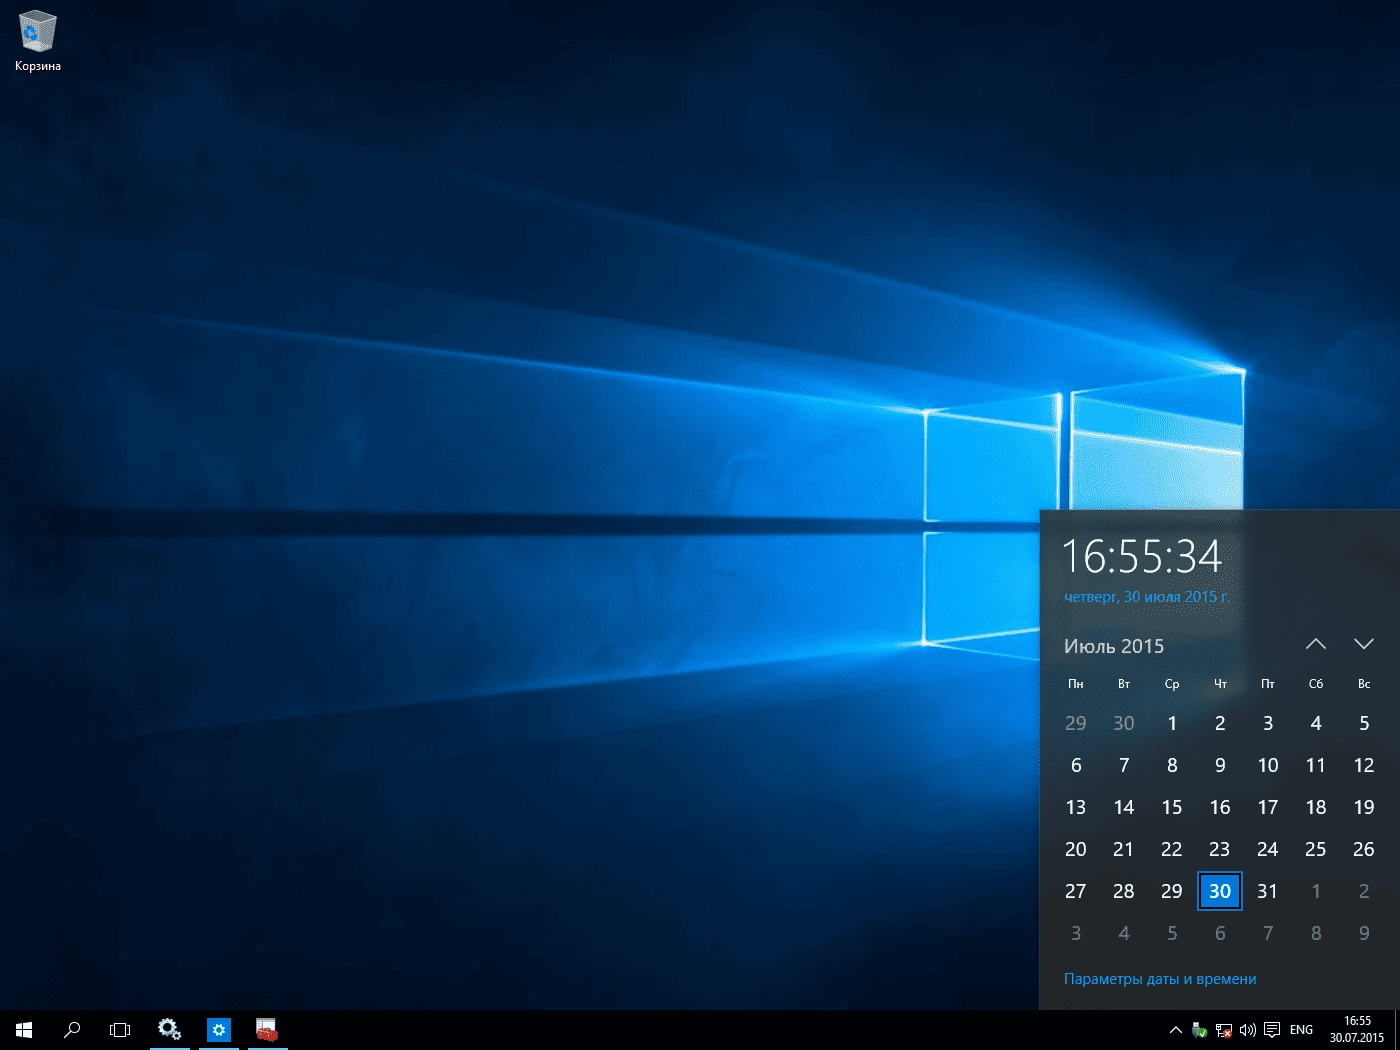Switch to the blue Settings taskbar app
Image resolution: width=1400 pixels, height=1050 pixels.
pyautogui.click(x=218, y=1029)
